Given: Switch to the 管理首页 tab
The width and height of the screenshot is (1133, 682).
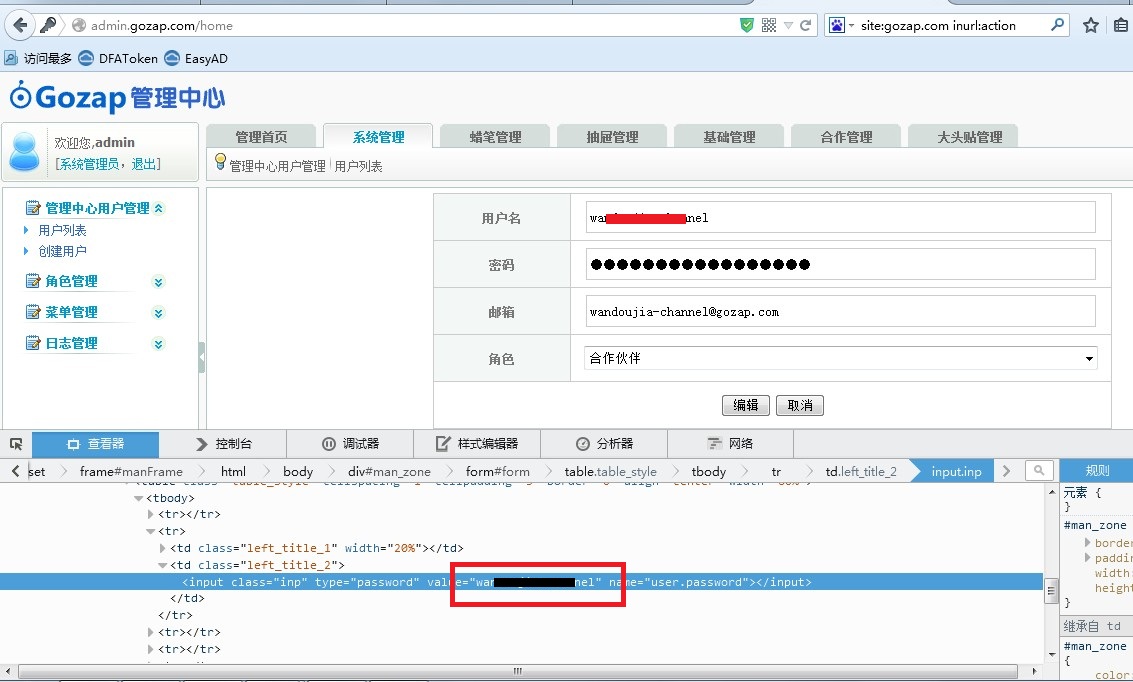Looking at the screenshot, I should pyautogui.click(x=261, y=137).
